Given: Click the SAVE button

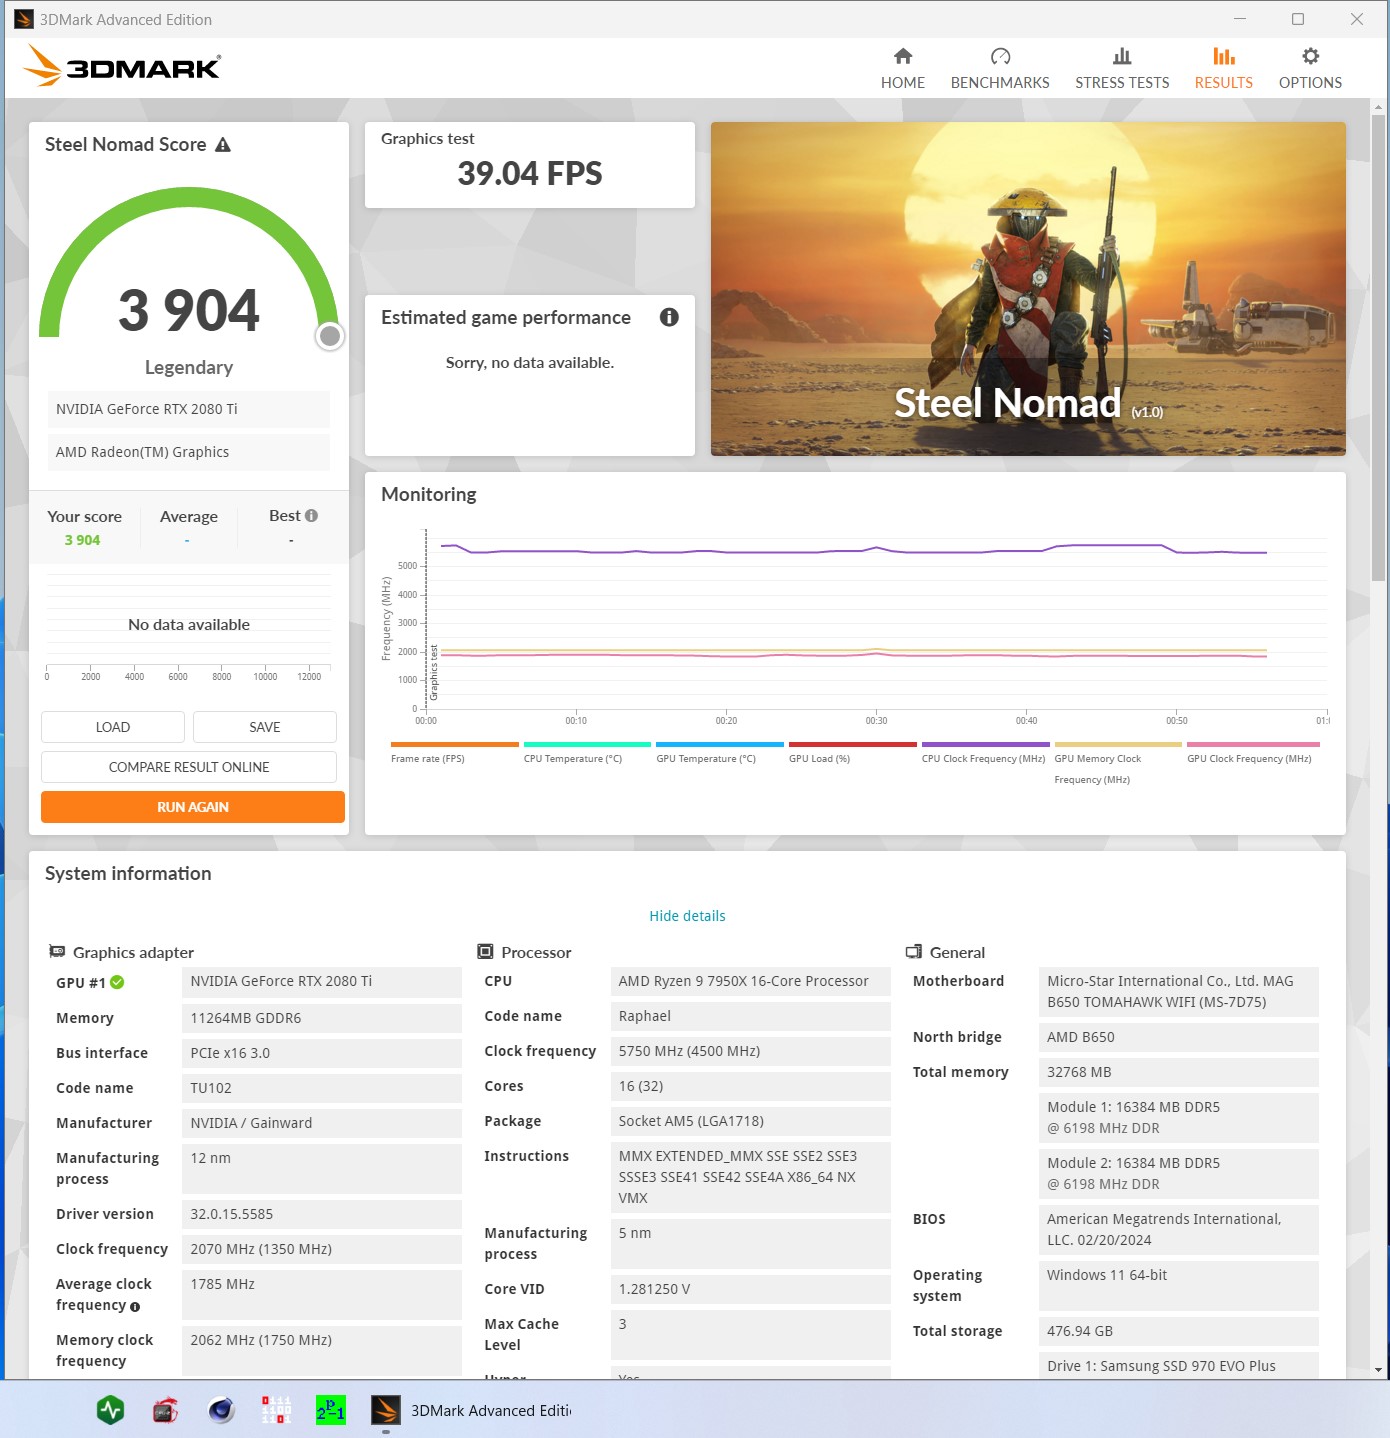Looking at the screenshot, I should tap(265, 727).
